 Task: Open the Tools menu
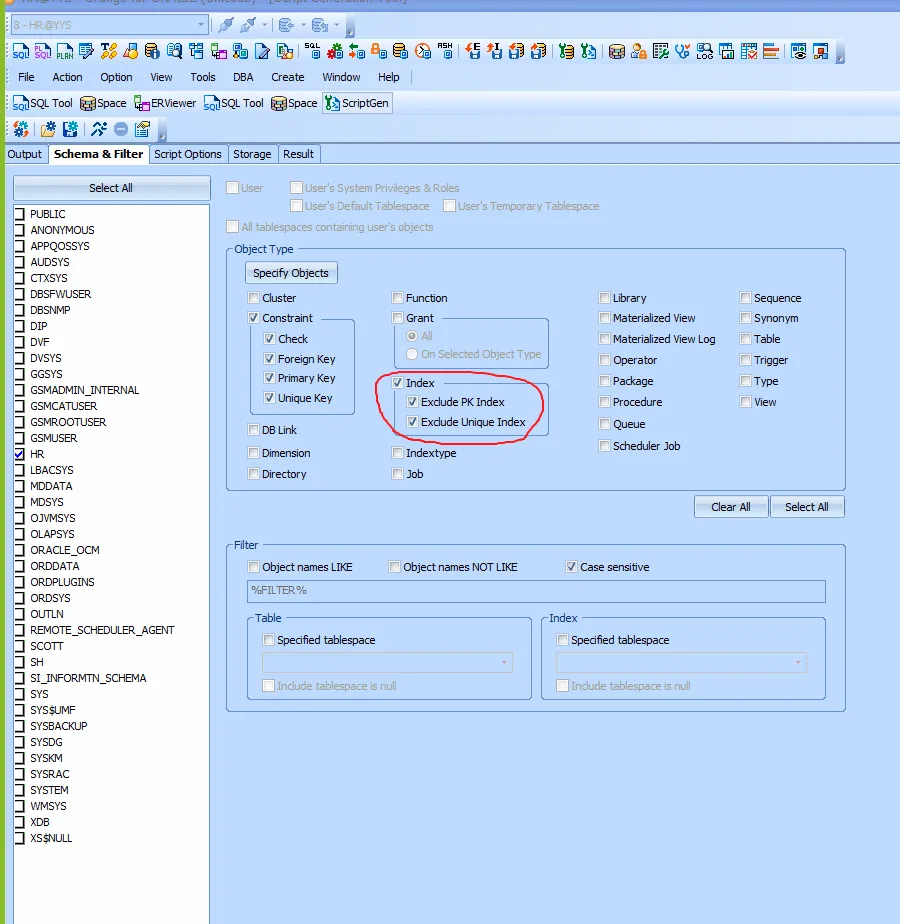[203, 77]
